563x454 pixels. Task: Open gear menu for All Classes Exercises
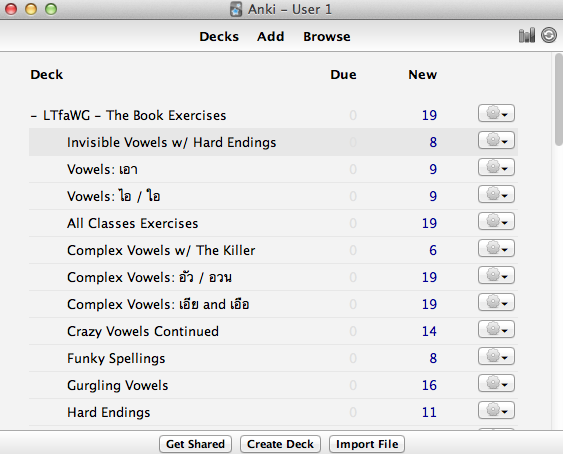pos(496,221)
